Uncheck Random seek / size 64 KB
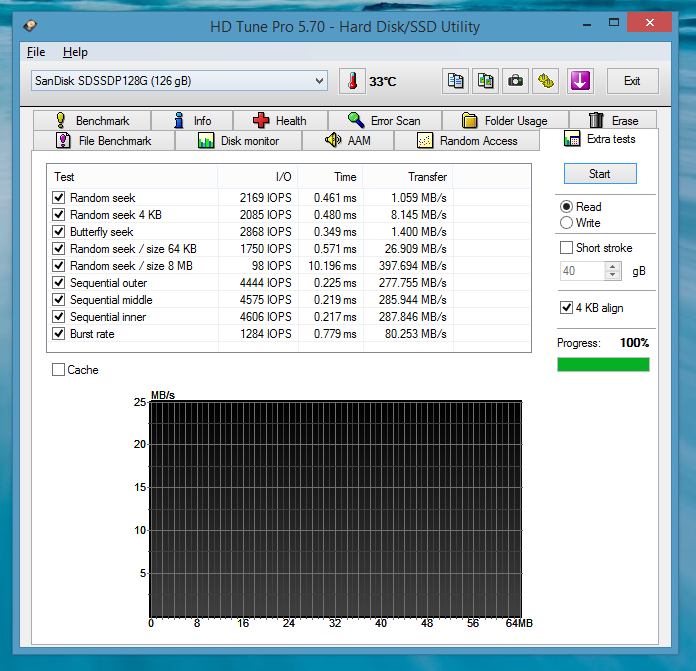The width and height of the screenshot is (696, 671). point(59,249)
